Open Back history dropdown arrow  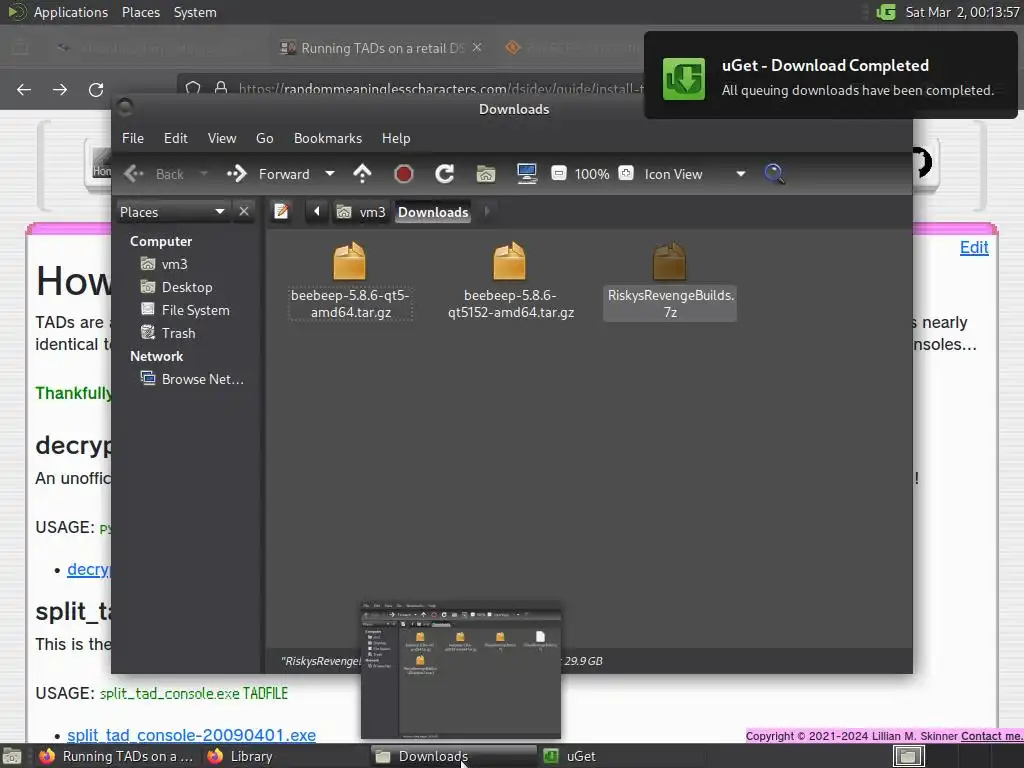[x=204, y=174]
